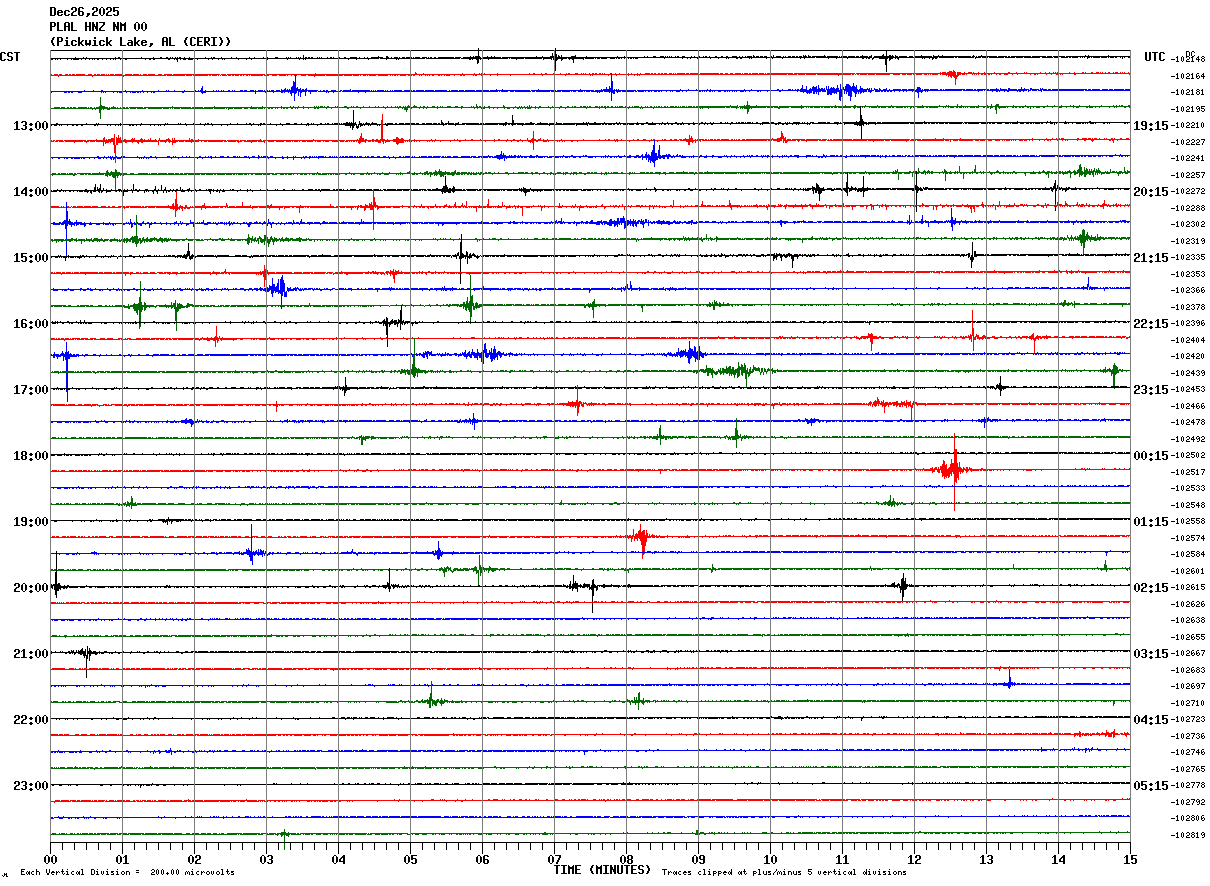
Task: Click the 'Traces clipped at plus/minus 5 vertical divisions' note
Action: [784, 873]
